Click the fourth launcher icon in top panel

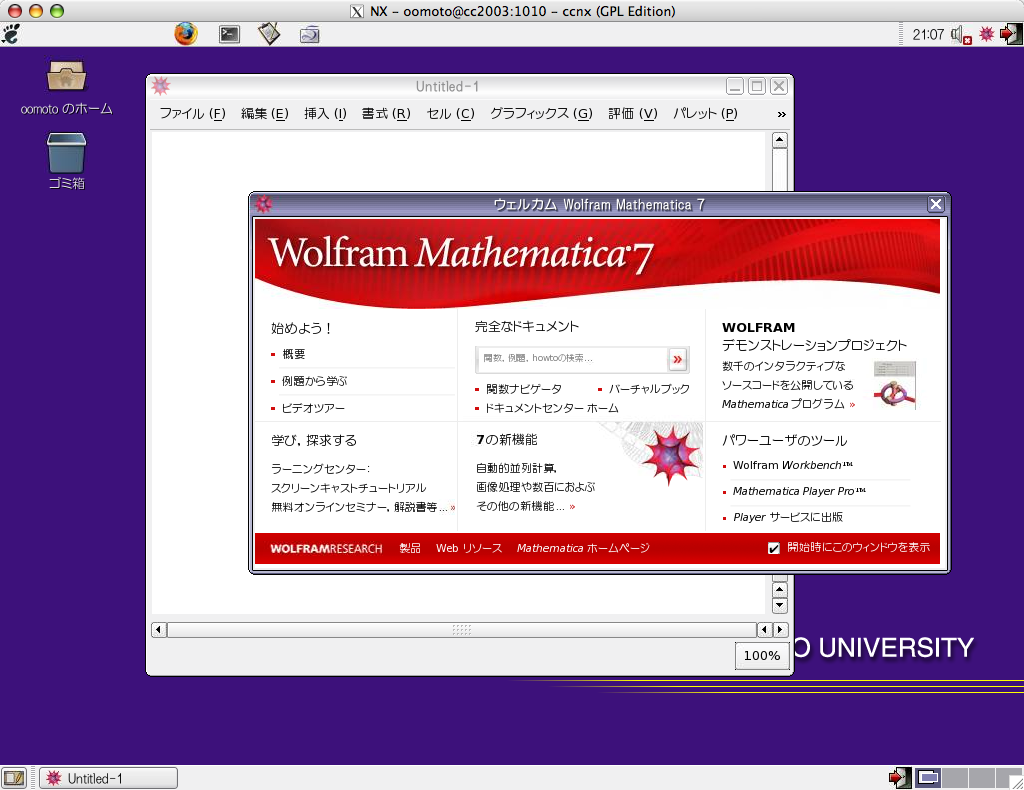(310, 34)
